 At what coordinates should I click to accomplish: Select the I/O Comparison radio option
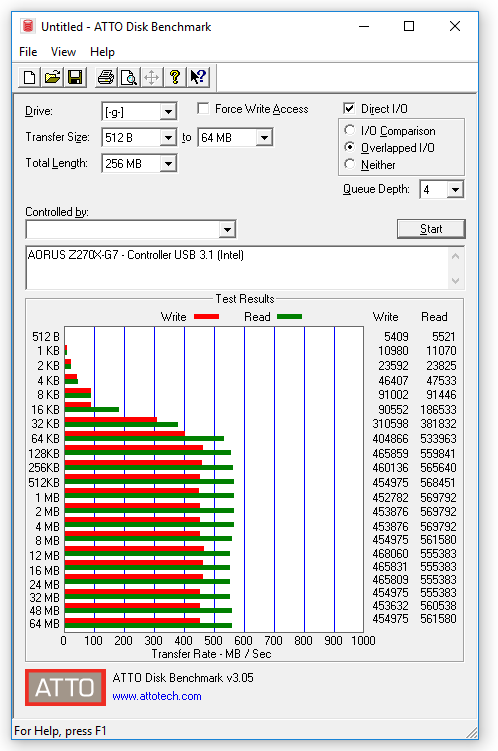tap(350, 130)
